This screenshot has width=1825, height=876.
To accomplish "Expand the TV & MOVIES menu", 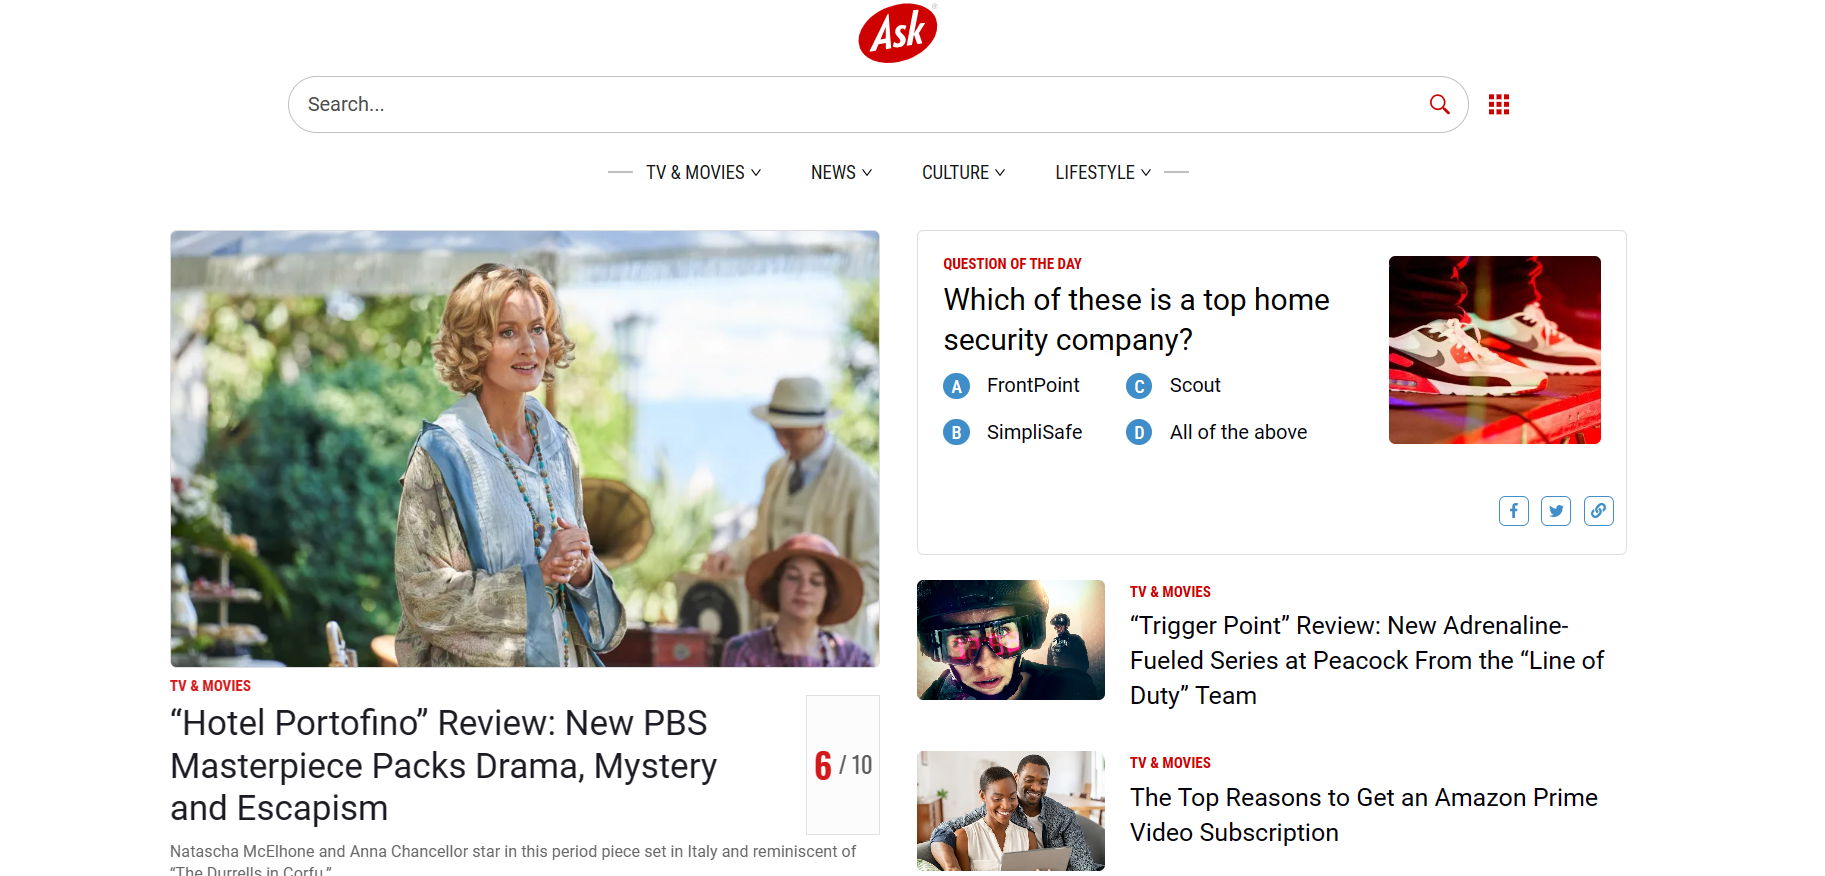I will click(703, 173).
